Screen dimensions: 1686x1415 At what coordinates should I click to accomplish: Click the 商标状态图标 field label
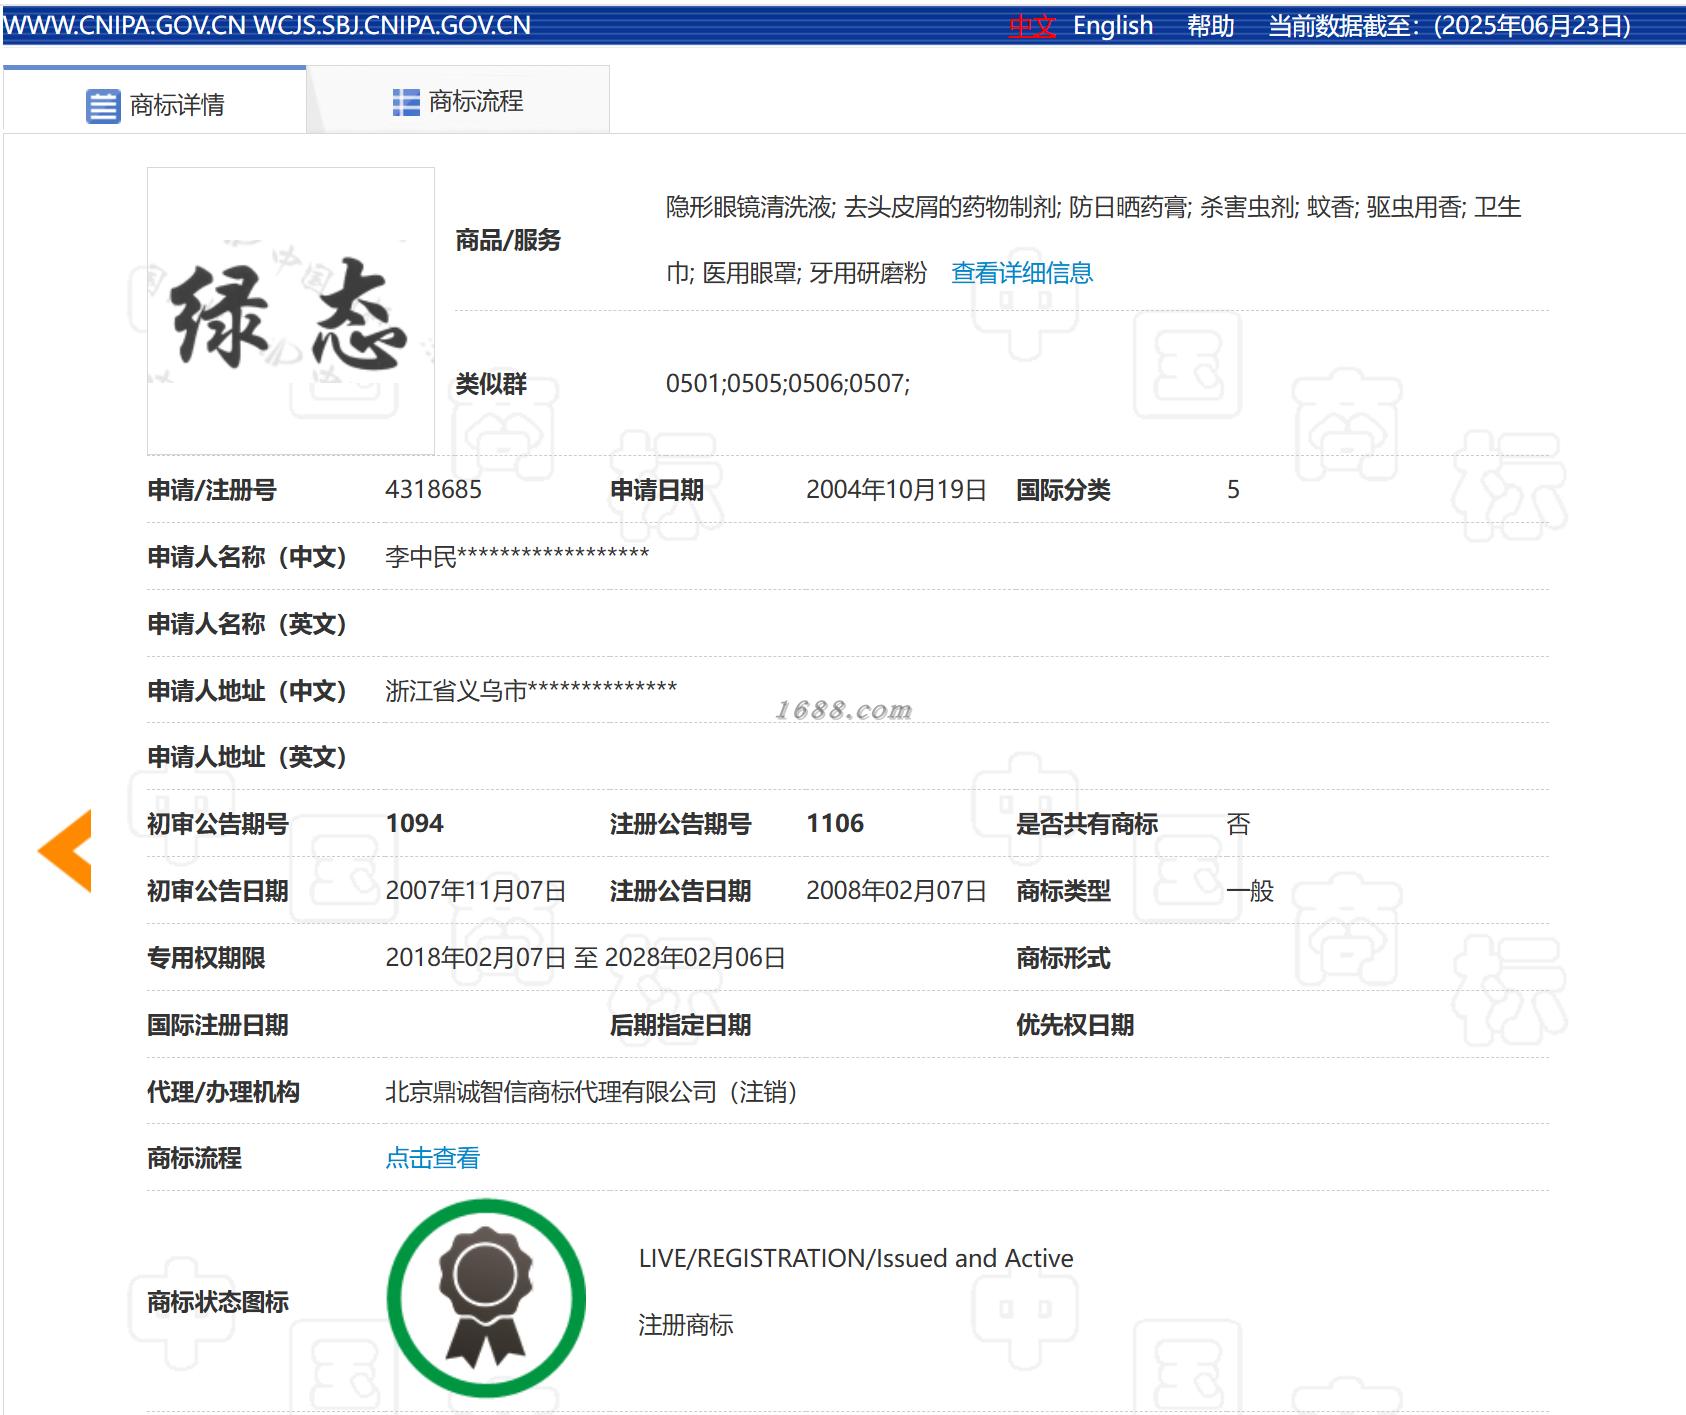[218, 1302]
